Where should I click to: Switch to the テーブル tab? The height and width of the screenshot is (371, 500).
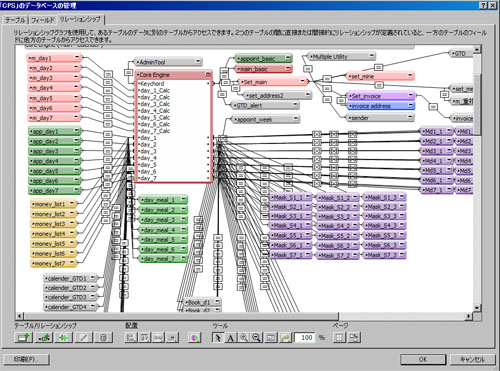(15, 20)
